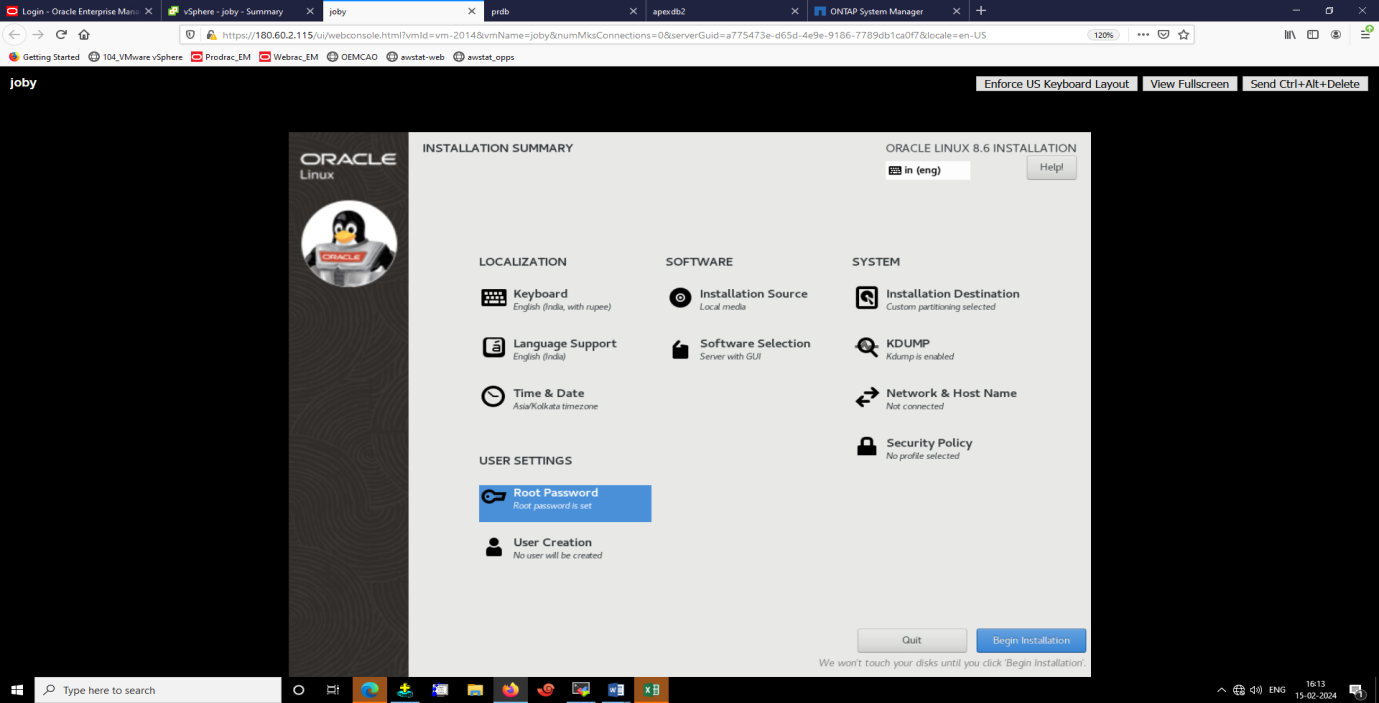Open Keyboard settings via its keyboard icon
The image size is (1379, 703).
pyautogui.click(x=494, y=298)
